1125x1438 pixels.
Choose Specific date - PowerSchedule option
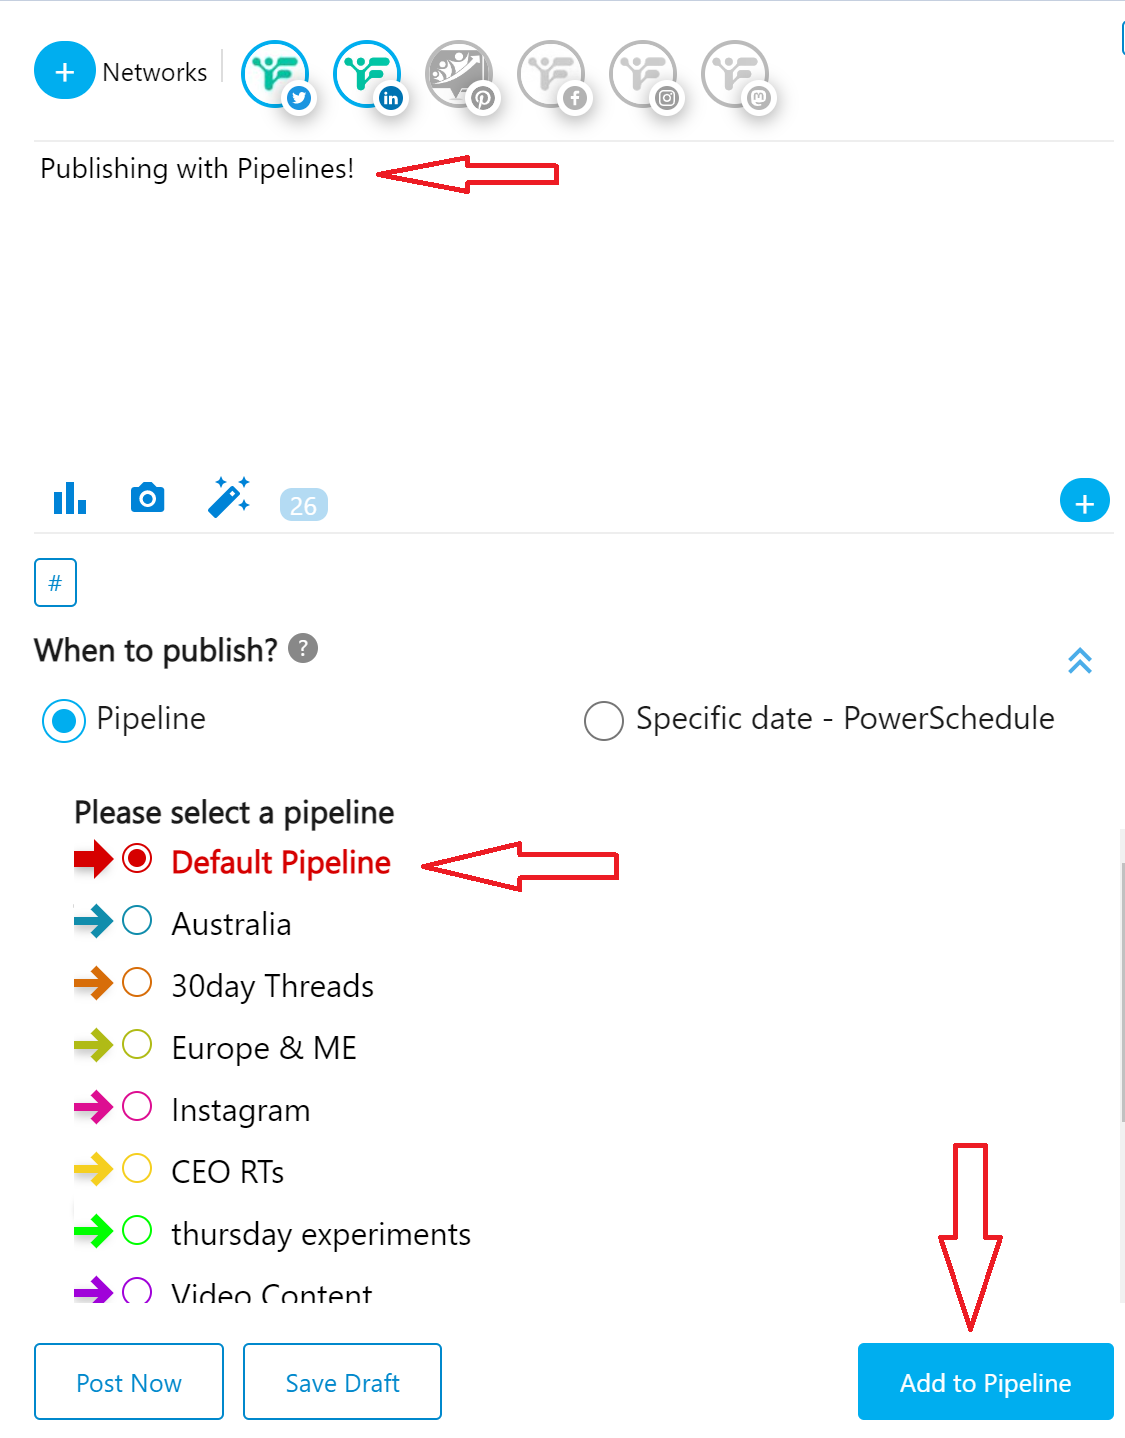(x=819, y=719)
